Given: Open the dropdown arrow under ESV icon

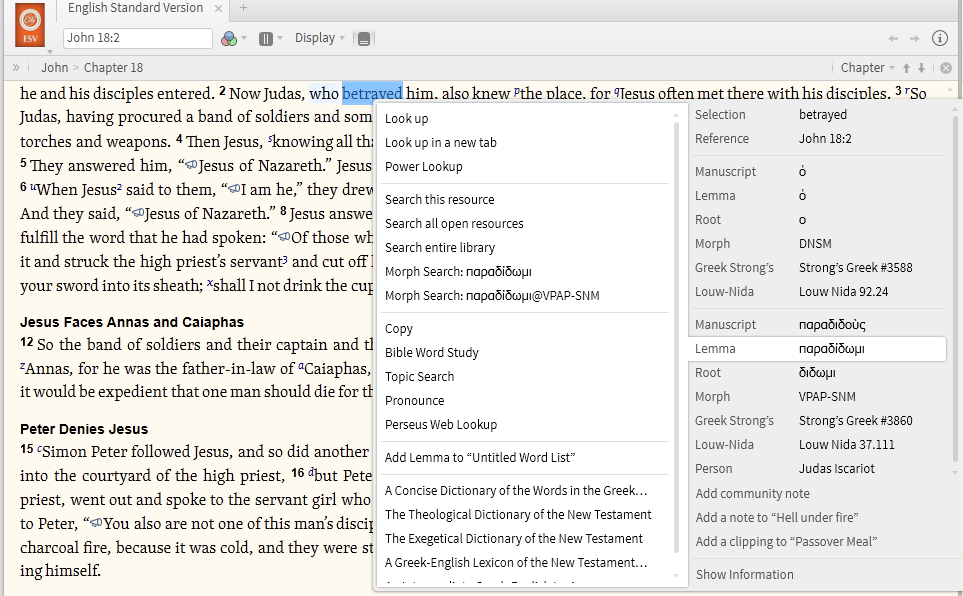Looking at the screenshot, I should pos(50,52).
